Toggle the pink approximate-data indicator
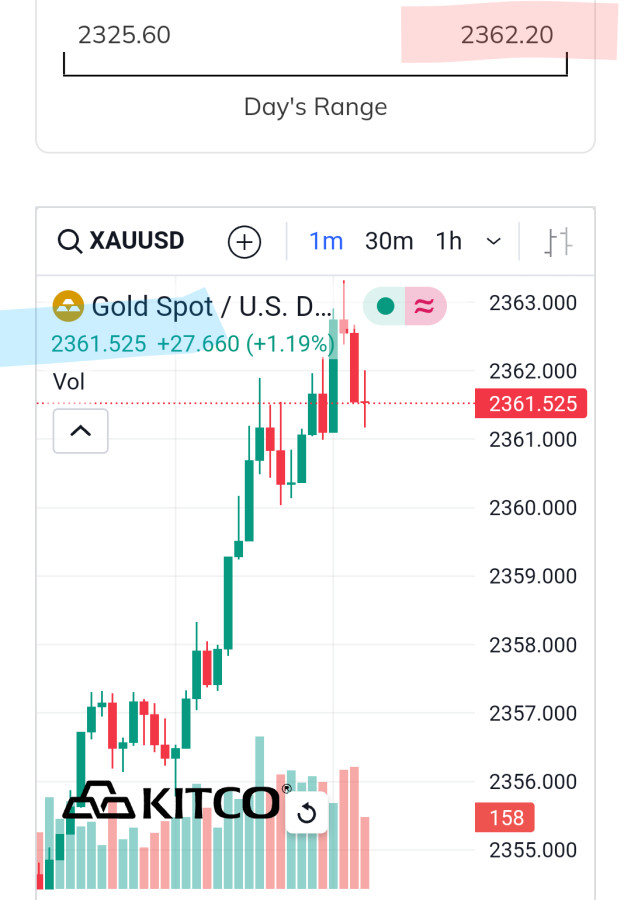631x900 pixels. click(x=425, y=306)
